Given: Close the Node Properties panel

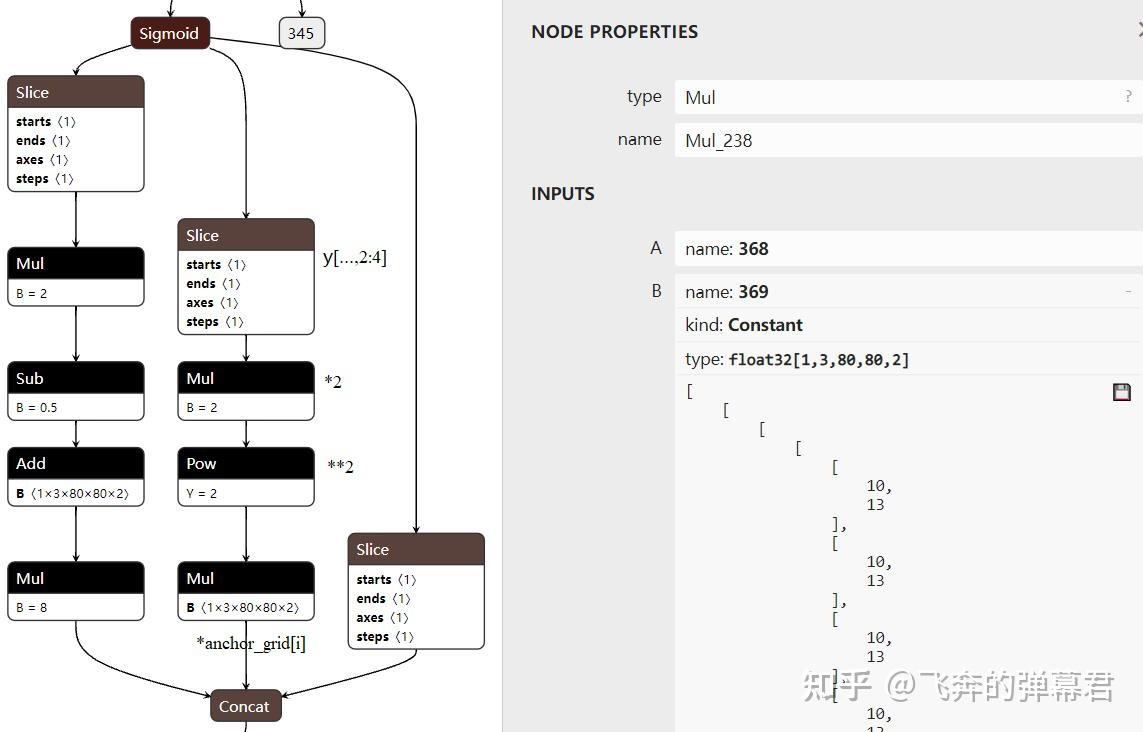Looking at the screenshot, I should tap(1139, 31).
